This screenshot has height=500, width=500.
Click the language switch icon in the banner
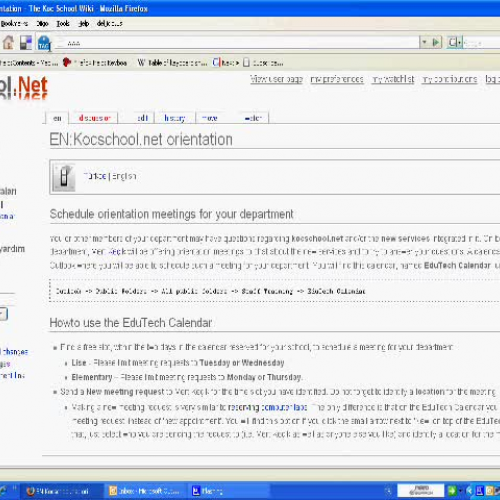(x=64, y=177)
